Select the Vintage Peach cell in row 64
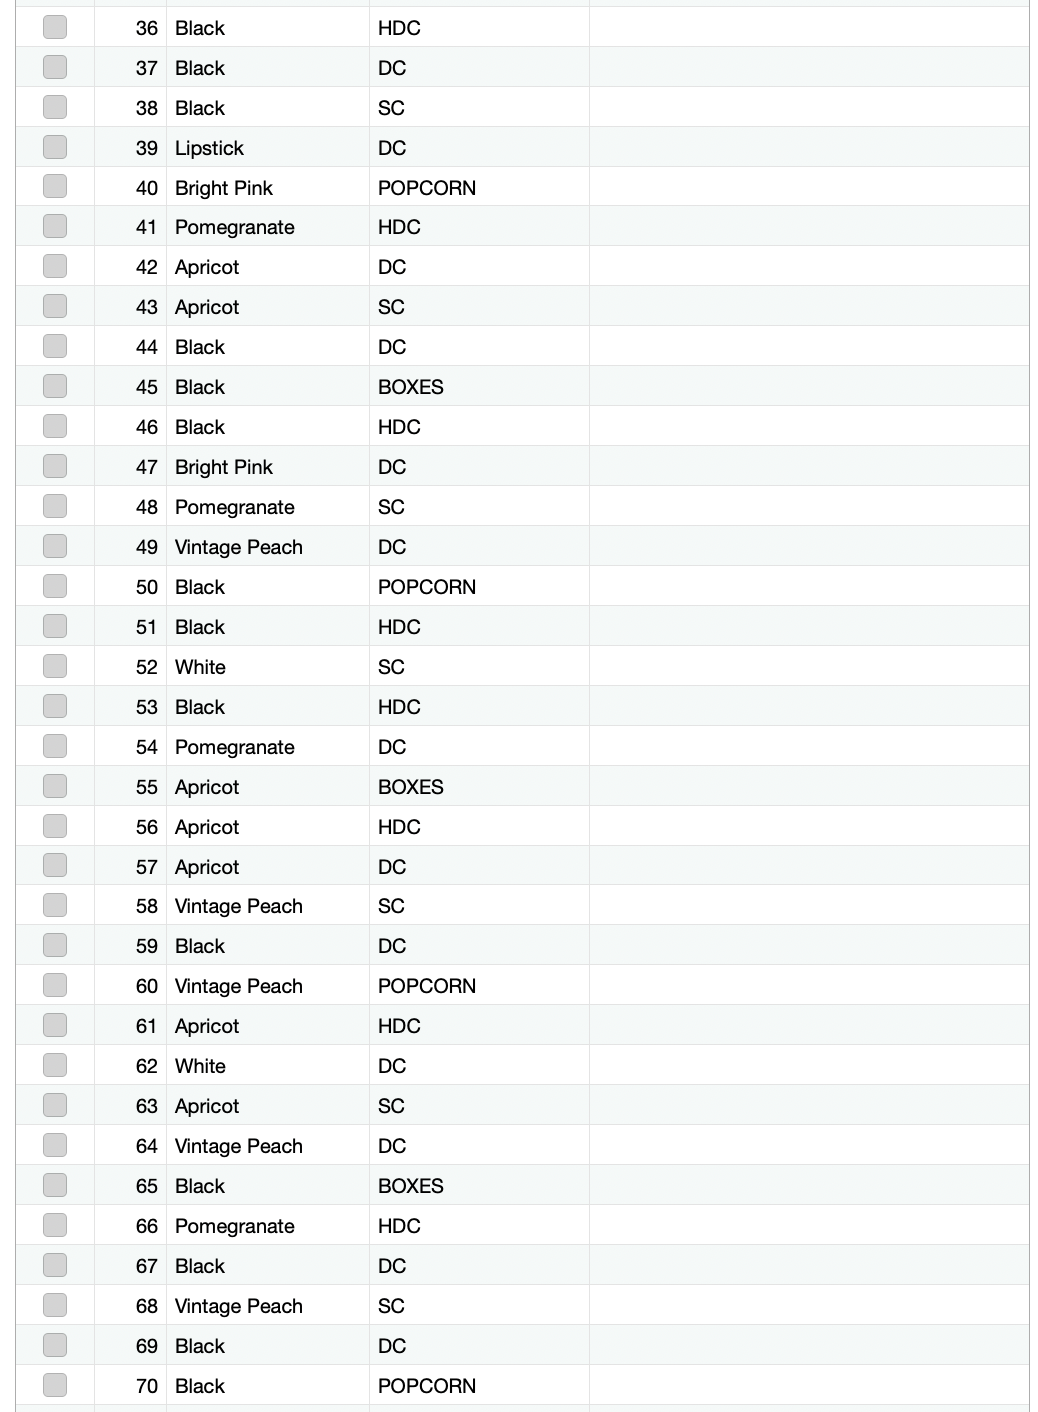Viewport: 1038px width, 1412px height. tap(268, 1146)
